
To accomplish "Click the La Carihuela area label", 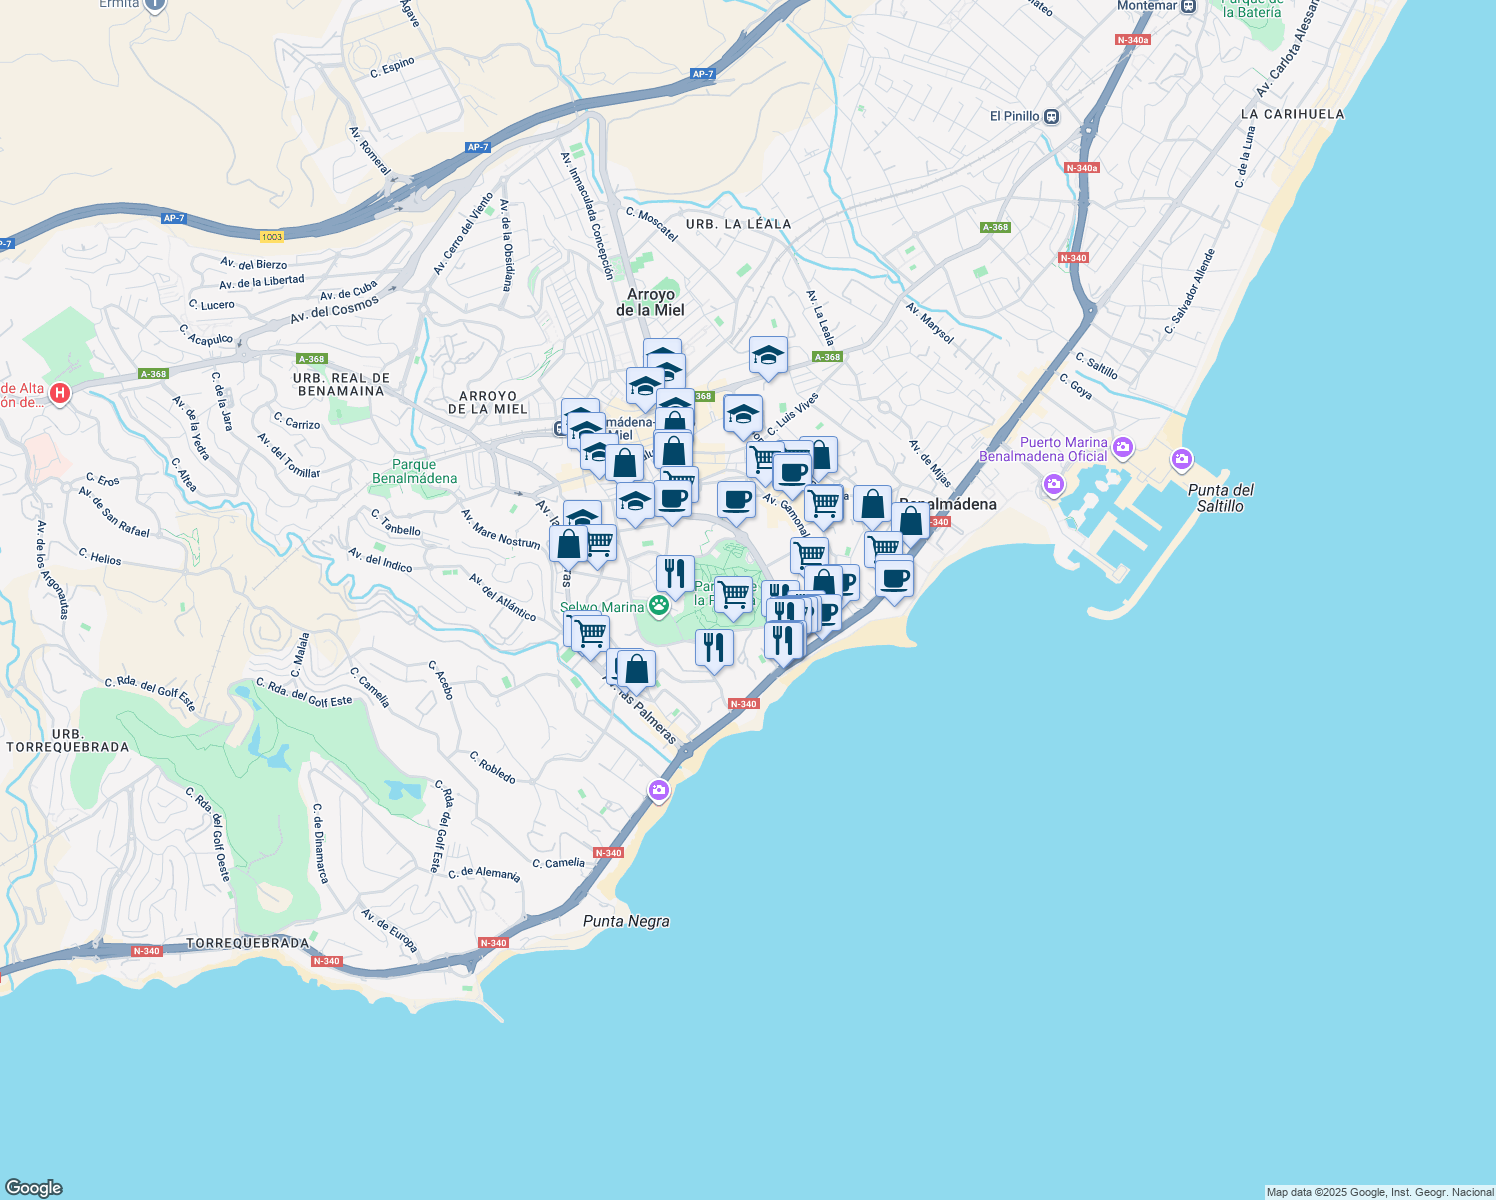I will 1292,115.
